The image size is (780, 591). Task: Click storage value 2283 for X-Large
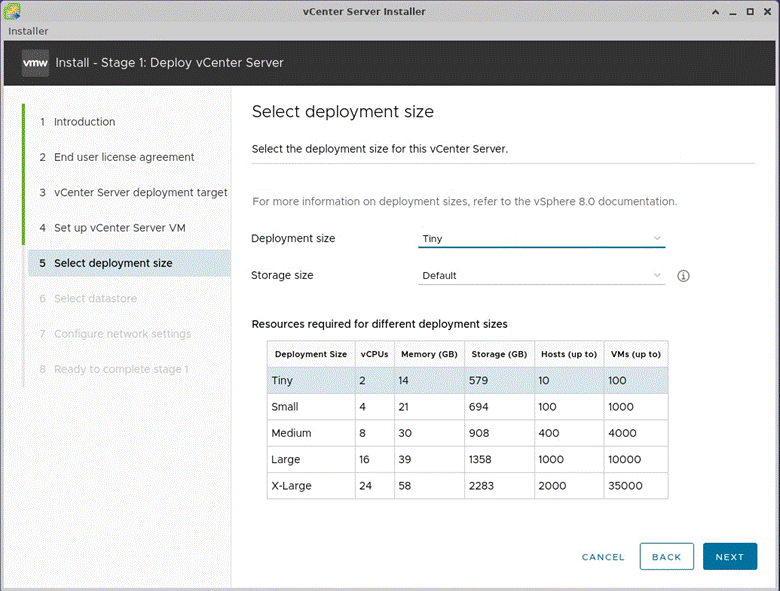[481, 486]
